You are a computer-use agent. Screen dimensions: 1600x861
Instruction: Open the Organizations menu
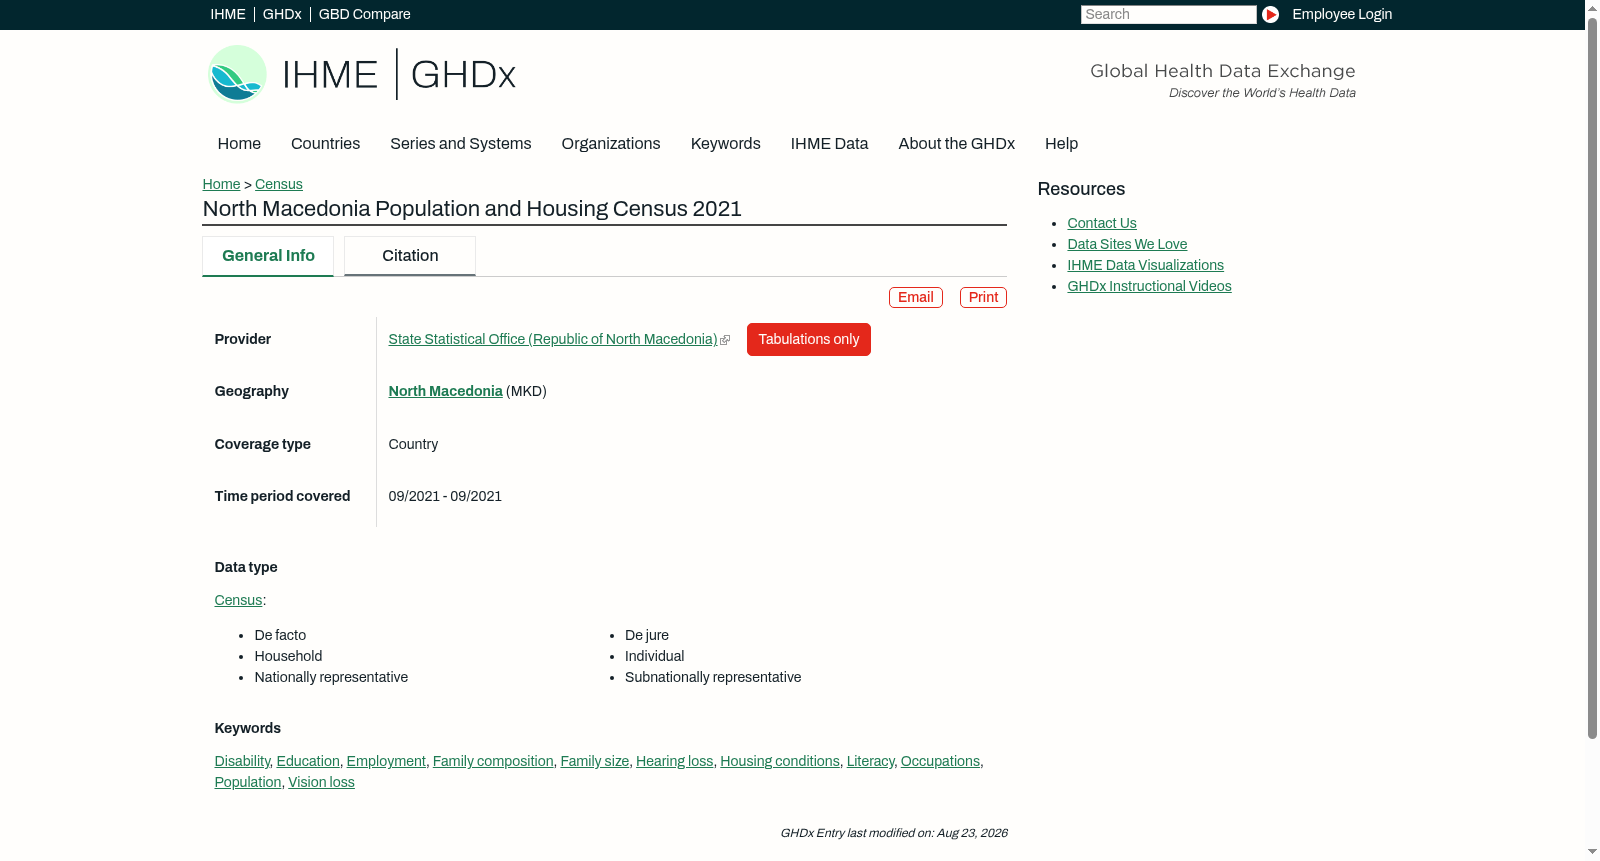611,144
